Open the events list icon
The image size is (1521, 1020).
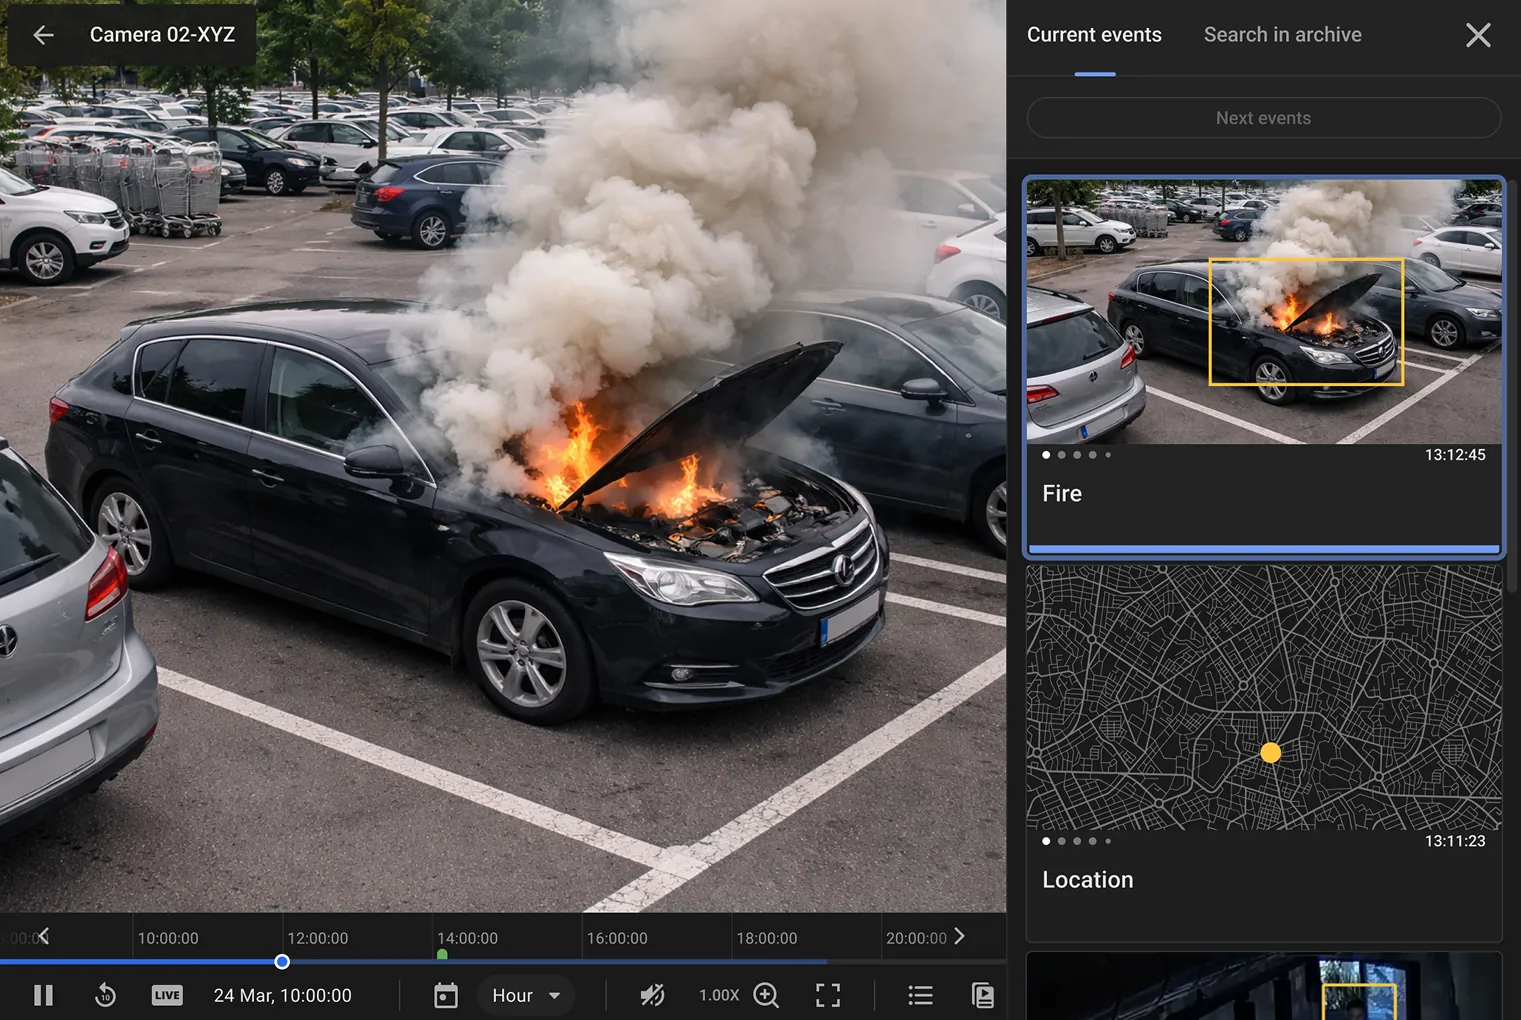[920, 995]
